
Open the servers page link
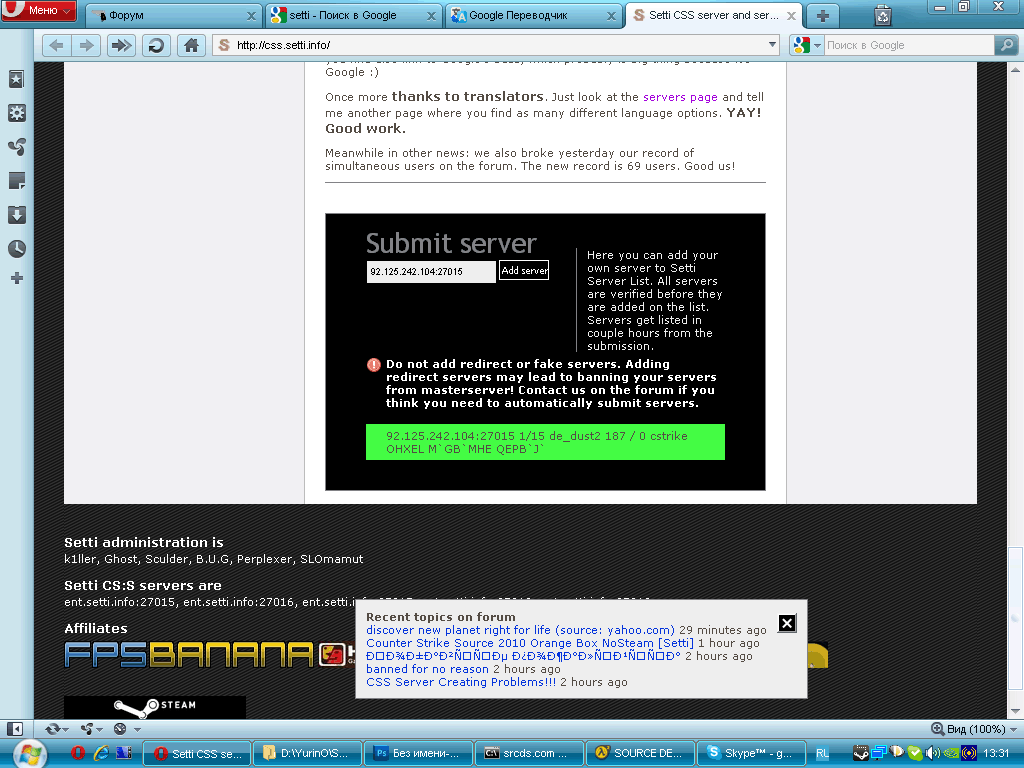tap(680, 97)
